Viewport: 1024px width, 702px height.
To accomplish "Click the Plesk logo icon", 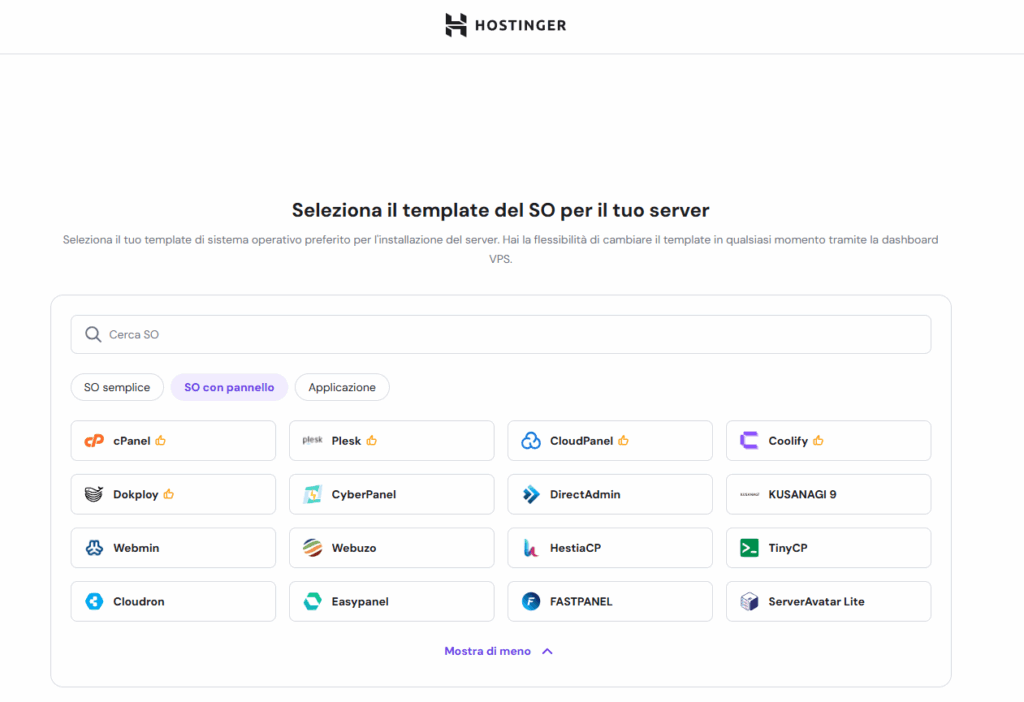I will (312, 440).
